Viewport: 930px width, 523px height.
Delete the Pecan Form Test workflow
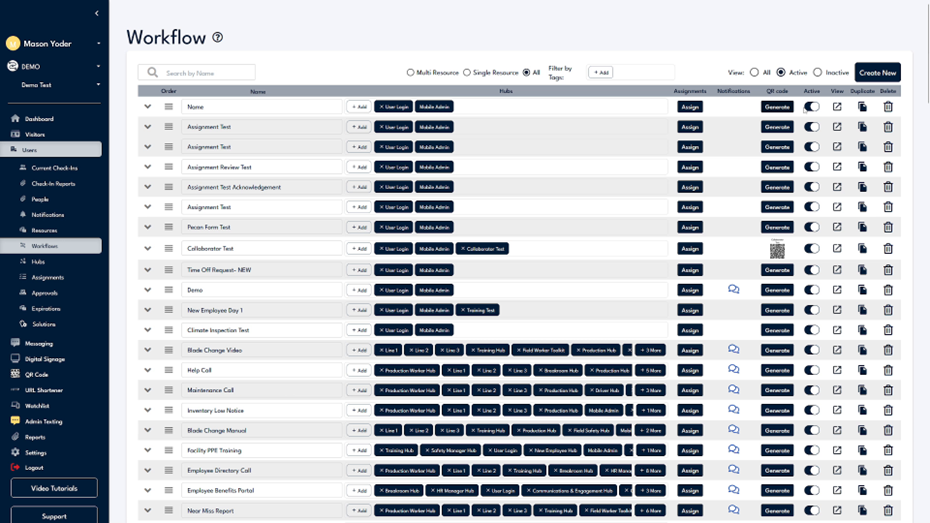[x=888, y=228]
